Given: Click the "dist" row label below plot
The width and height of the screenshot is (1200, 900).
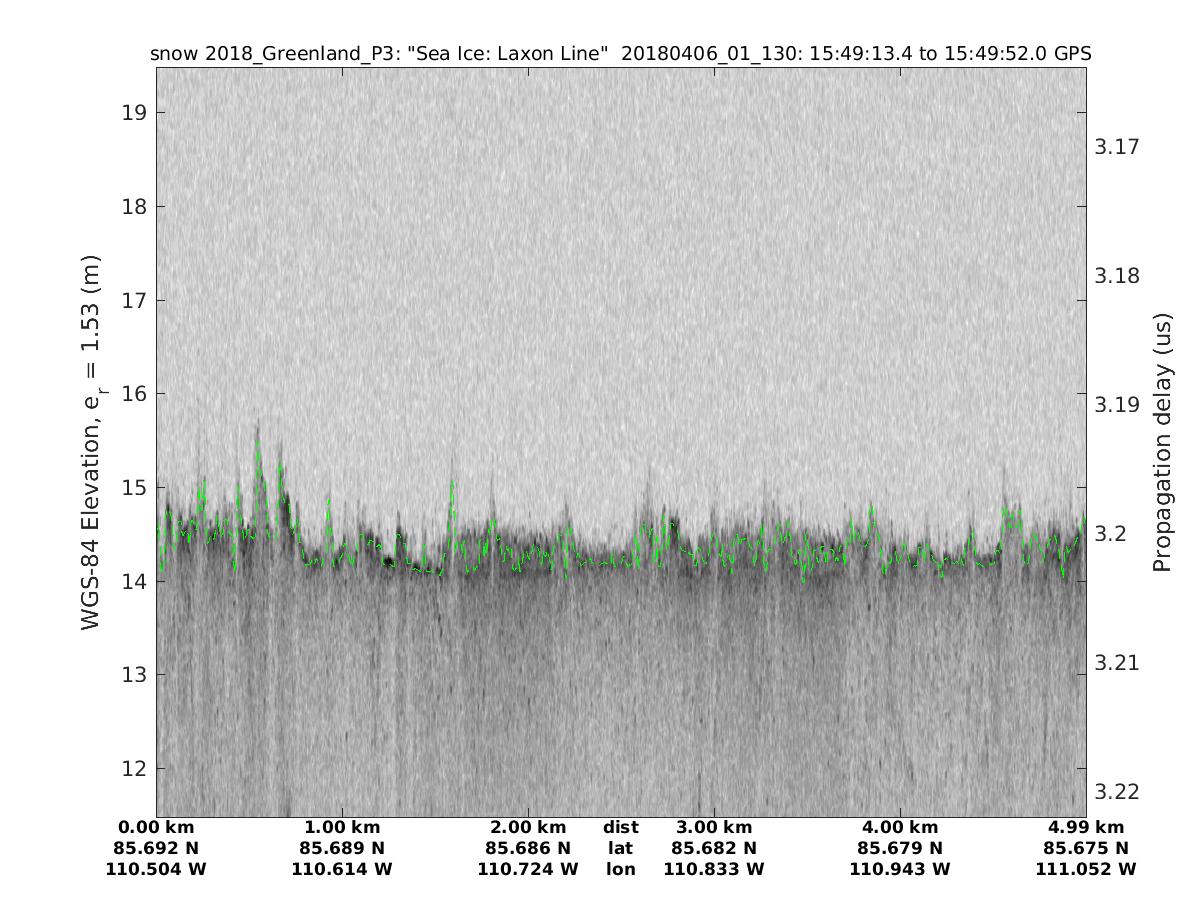Looking at the screenshot, I should pos(620,828).
